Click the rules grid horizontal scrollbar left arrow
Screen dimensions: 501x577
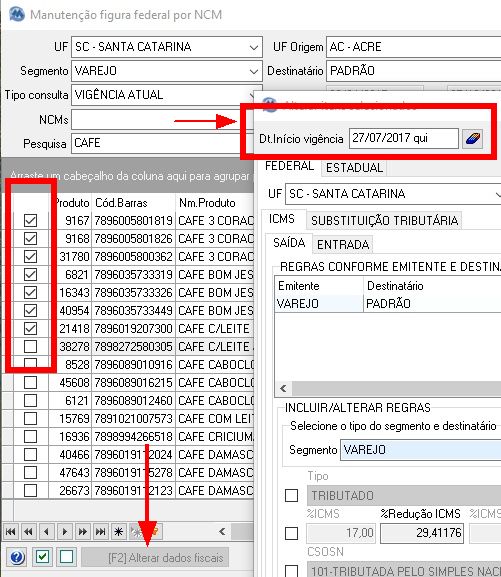(283, 389)
